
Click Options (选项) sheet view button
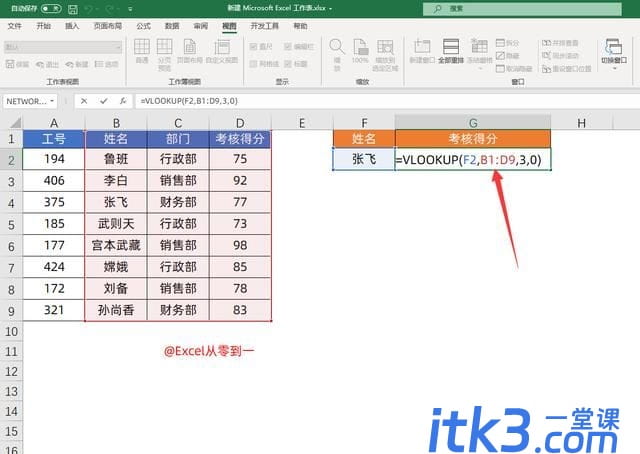coord(106,64)
